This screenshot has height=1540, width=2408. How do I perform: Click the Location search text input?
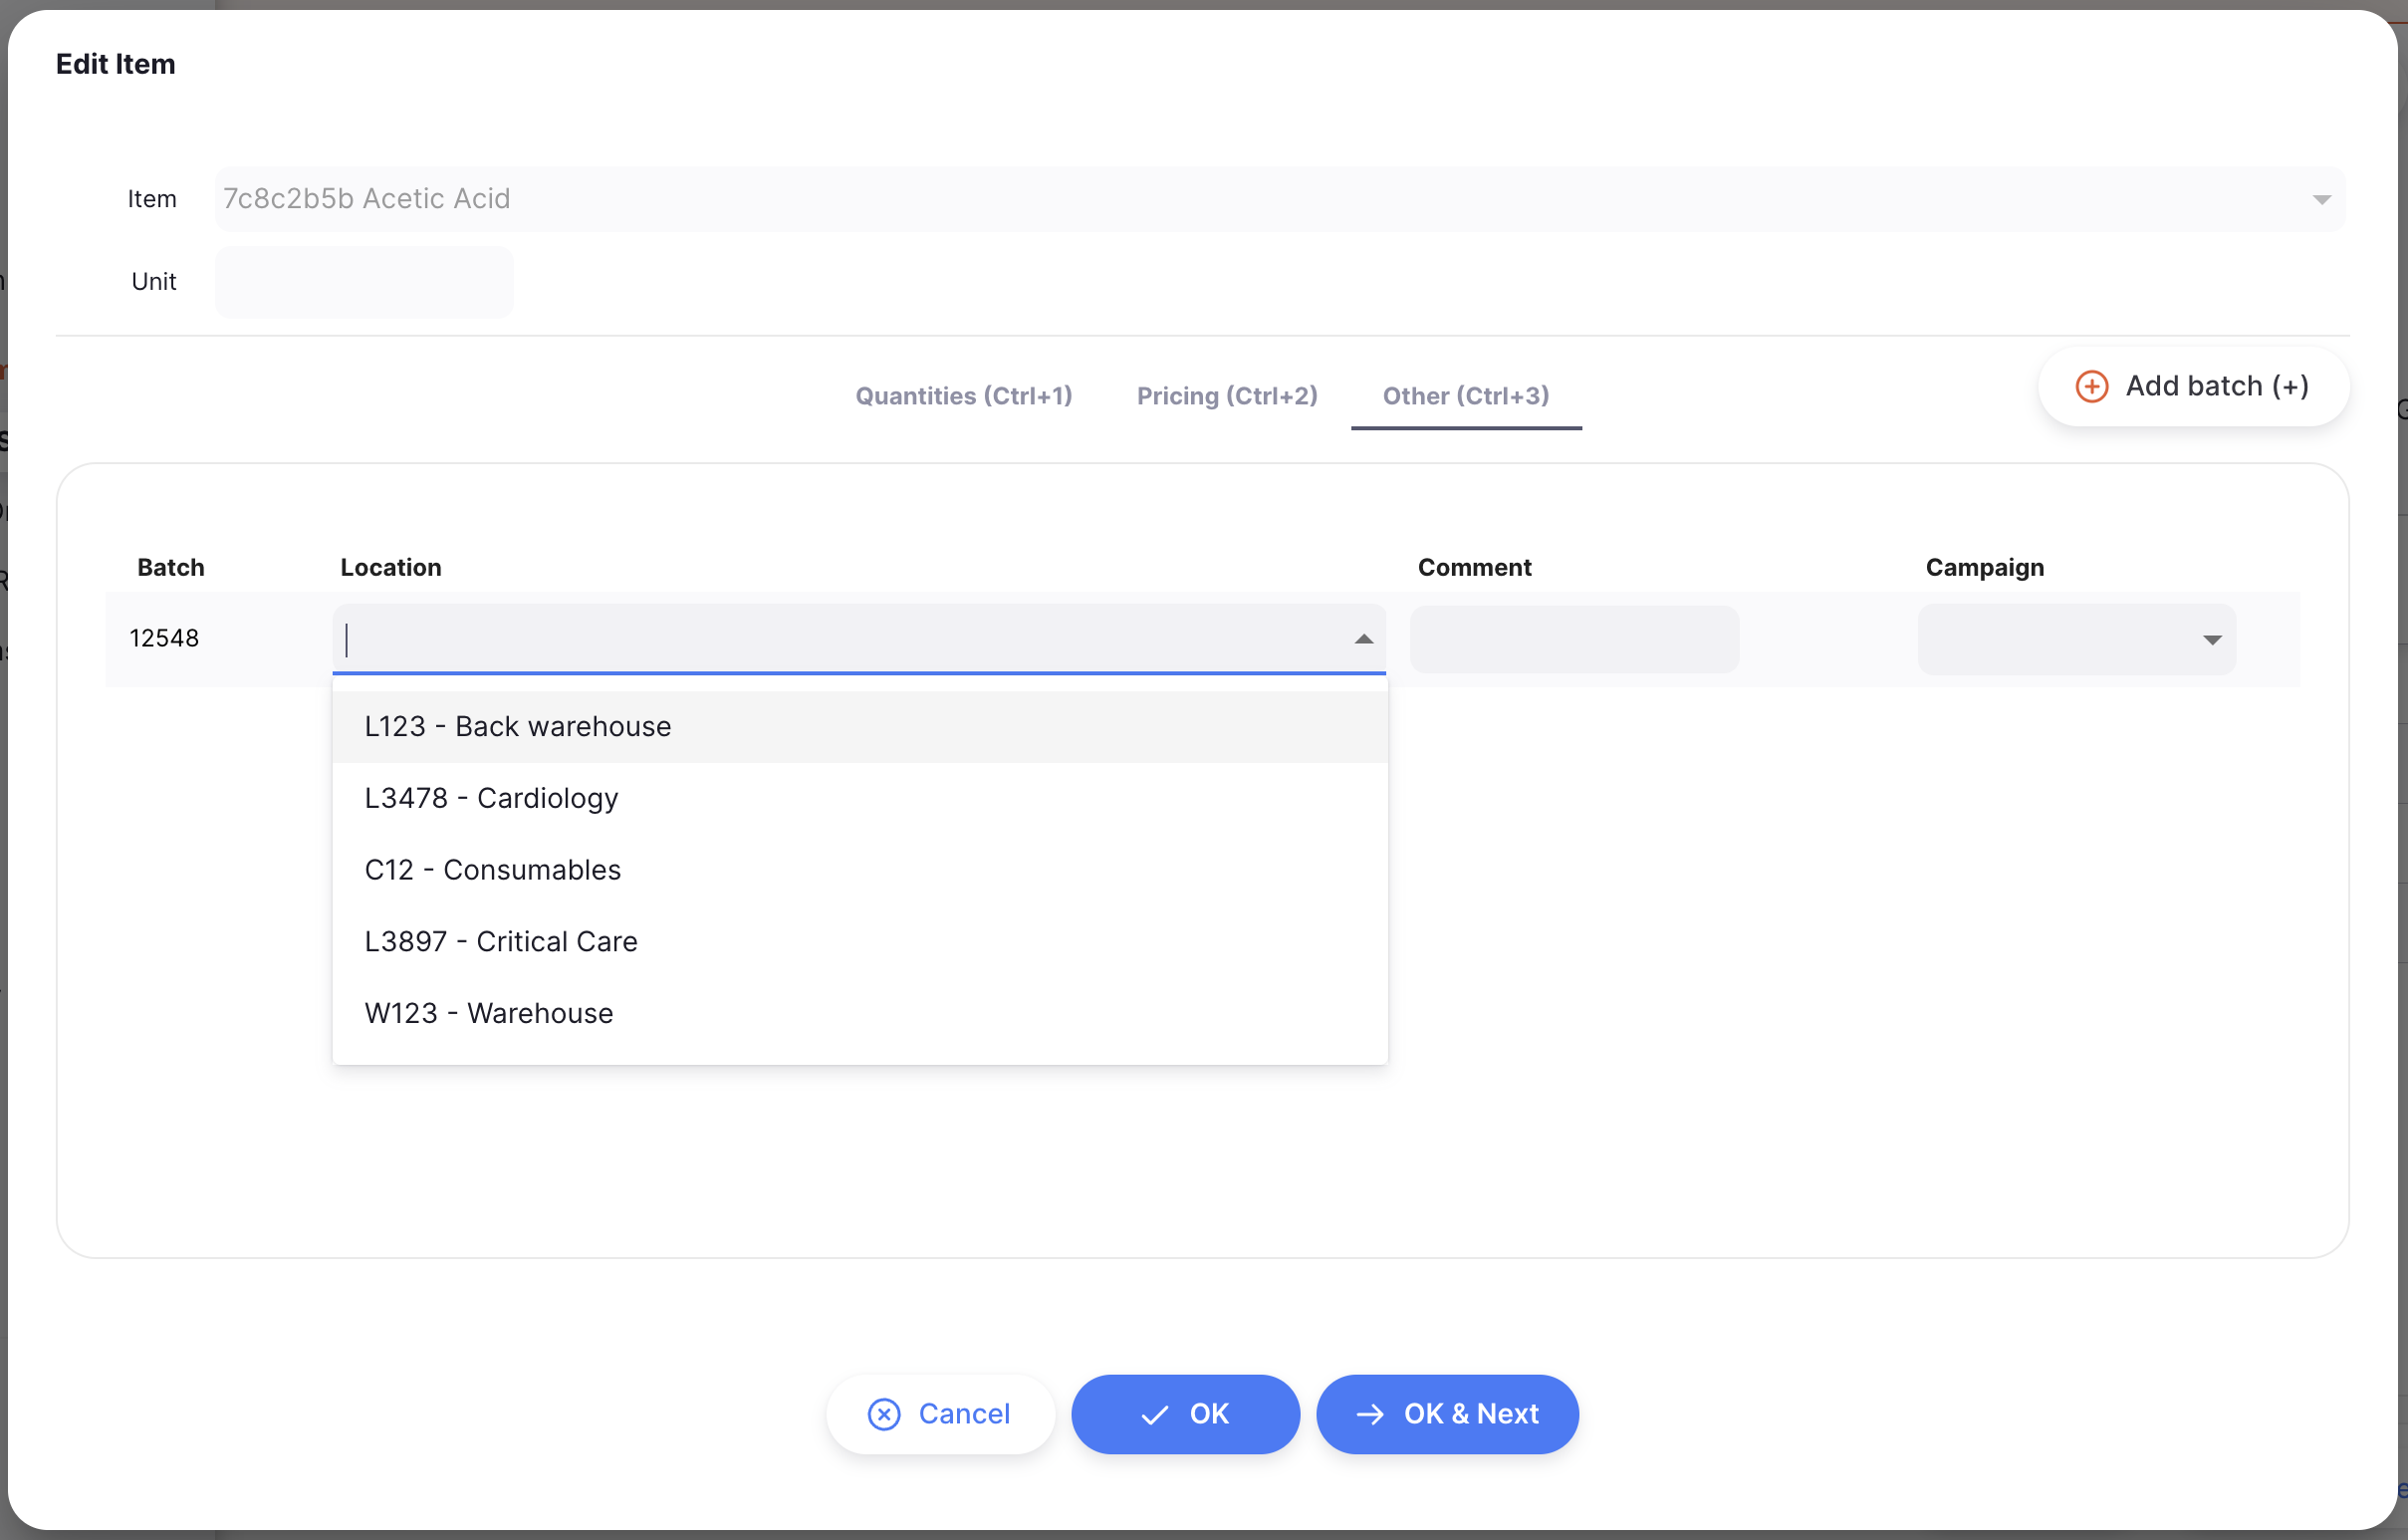[x=840, y=639]
